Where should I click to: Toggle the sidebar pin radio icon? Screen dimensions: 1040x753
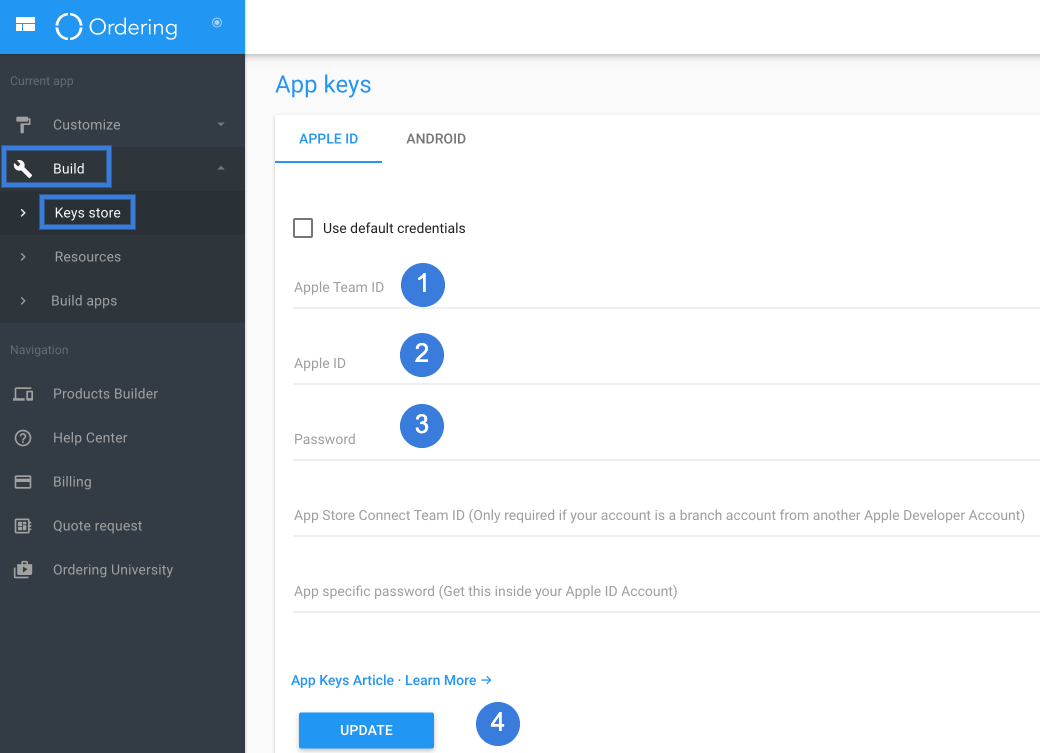point(217,23)
